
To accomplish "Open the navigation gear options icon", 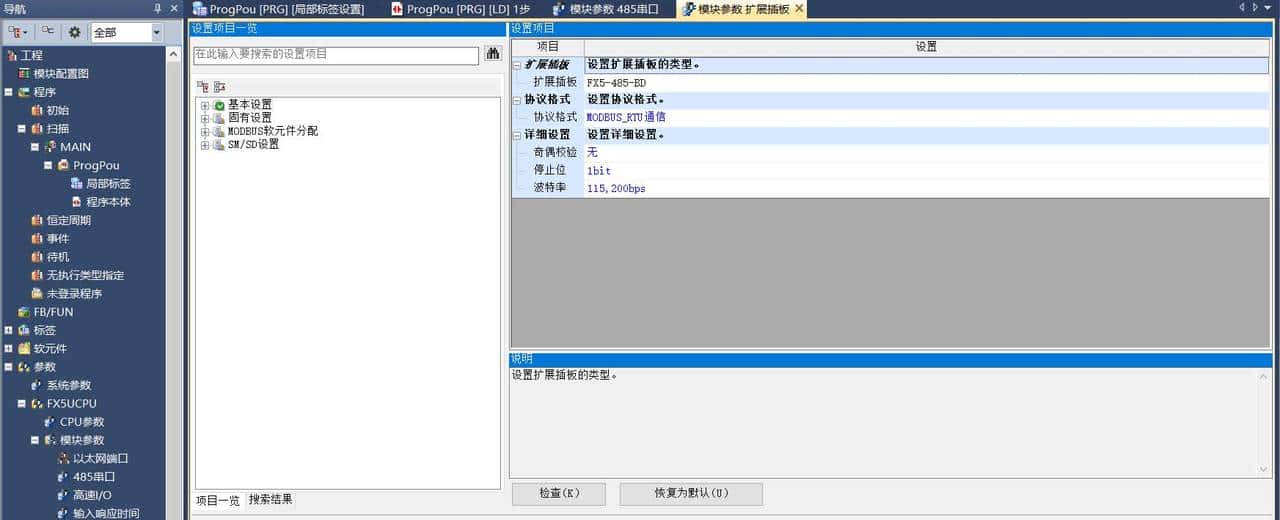I will pos(74,32).
